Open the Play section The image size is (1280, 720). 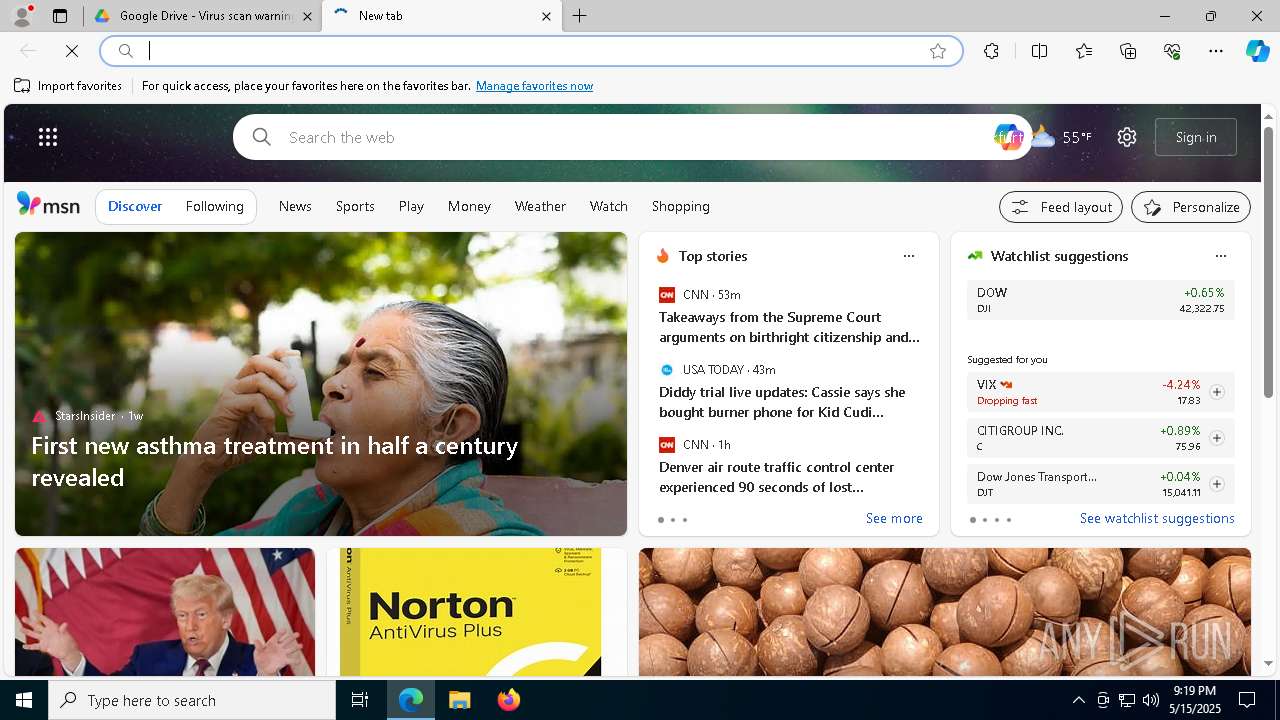coord(411,206)
